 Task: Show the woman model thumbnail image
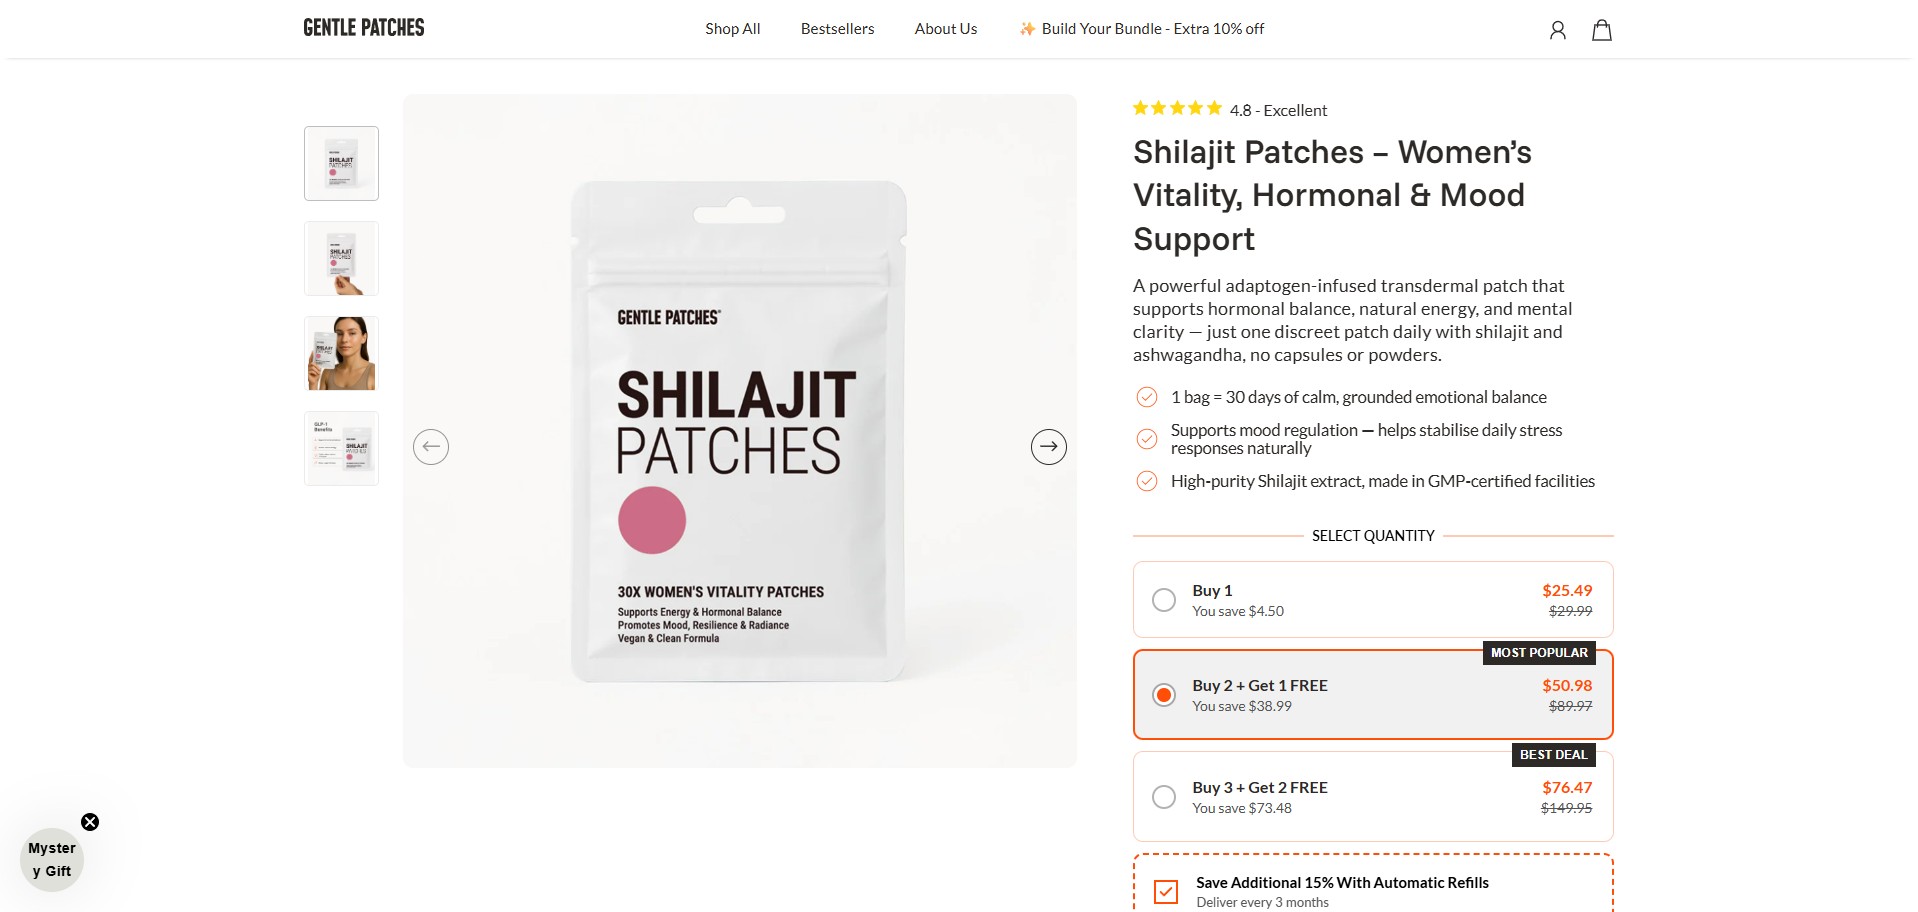(x=341, y=353)
